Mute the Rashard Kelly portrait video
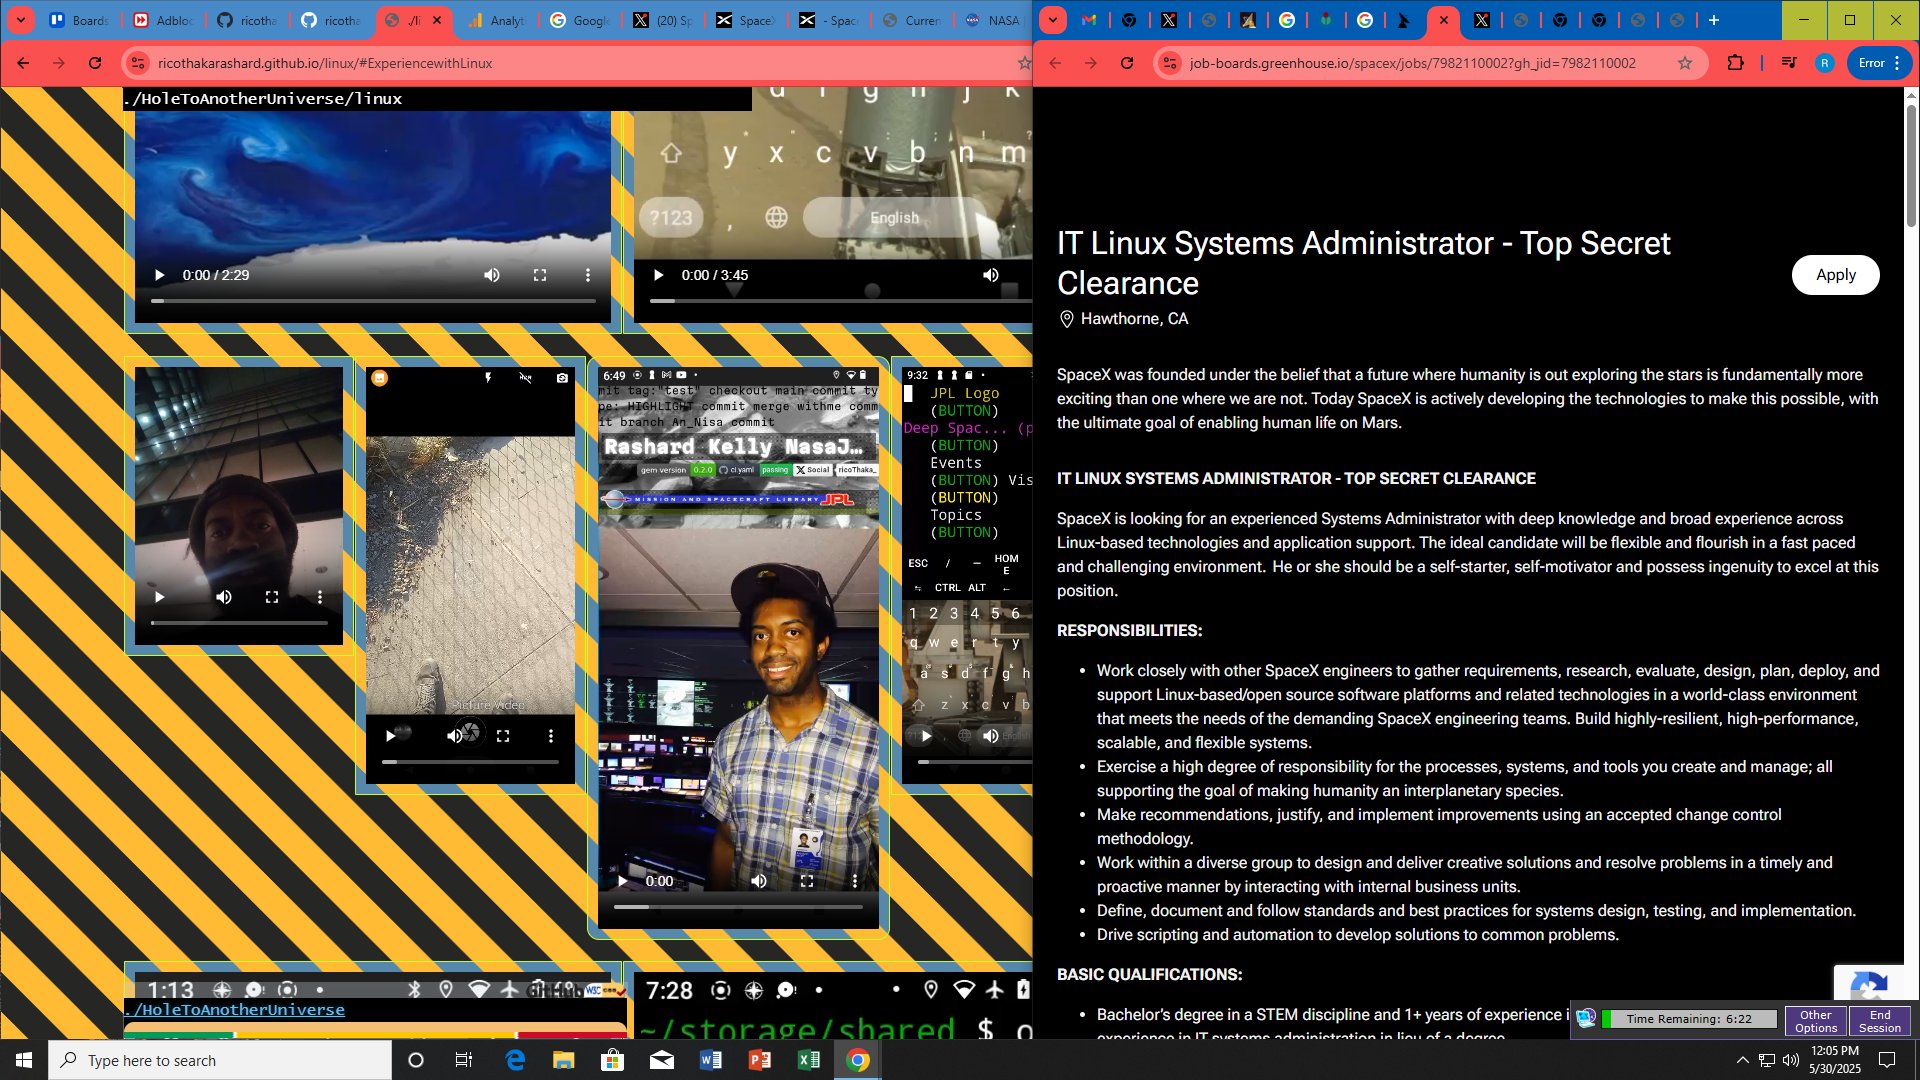Viewport: 1920px width, 1080px height. (x=759, y=881)
